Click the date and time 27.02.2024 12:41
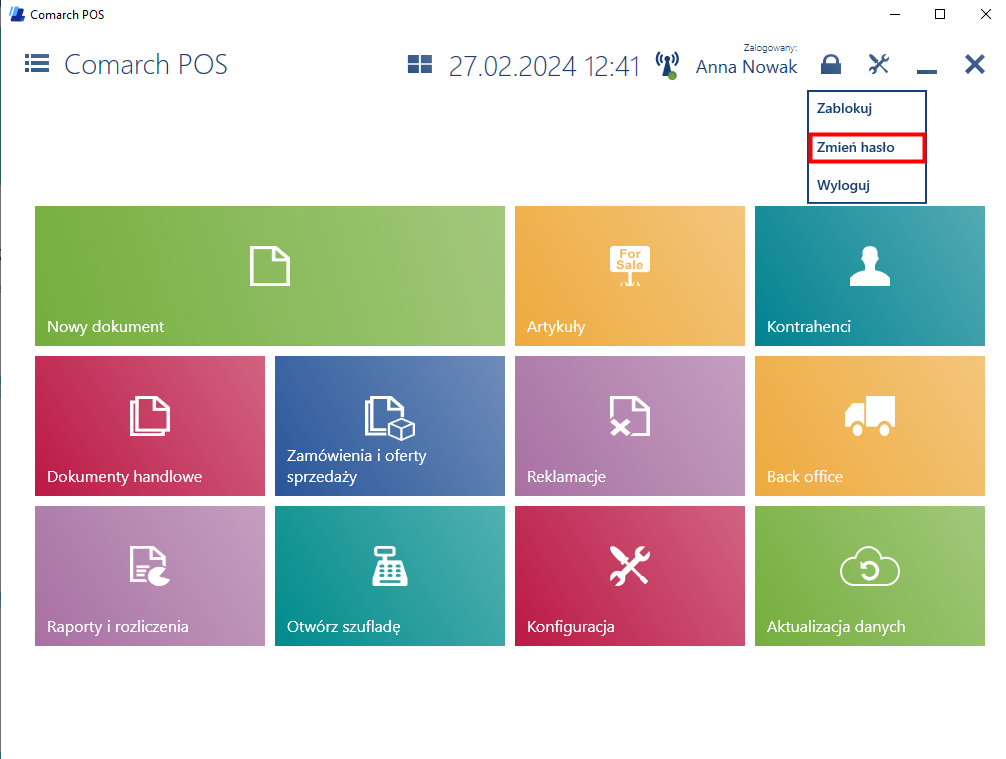This screenshot has height=759, width=1006. pos(544,66)
